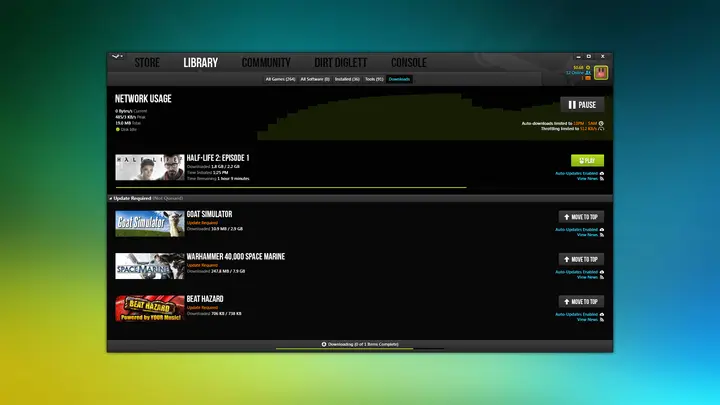Click the wallet balance coin icon

point(588,68)
